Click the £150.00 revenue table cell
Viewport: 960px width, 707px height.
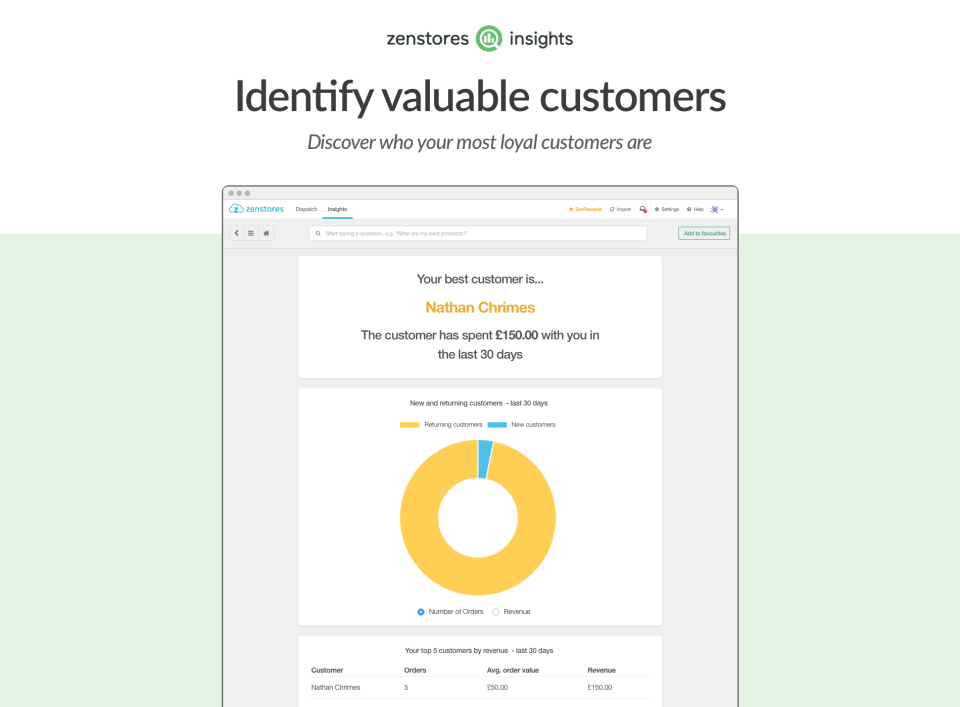click(600, 687)
